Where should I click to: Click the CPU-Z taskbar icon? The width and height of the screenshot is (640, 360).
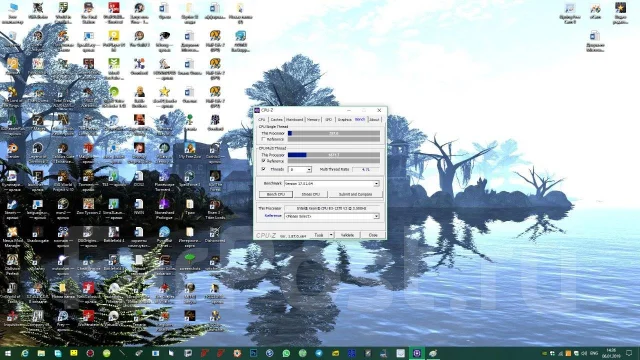pos(417,353)
